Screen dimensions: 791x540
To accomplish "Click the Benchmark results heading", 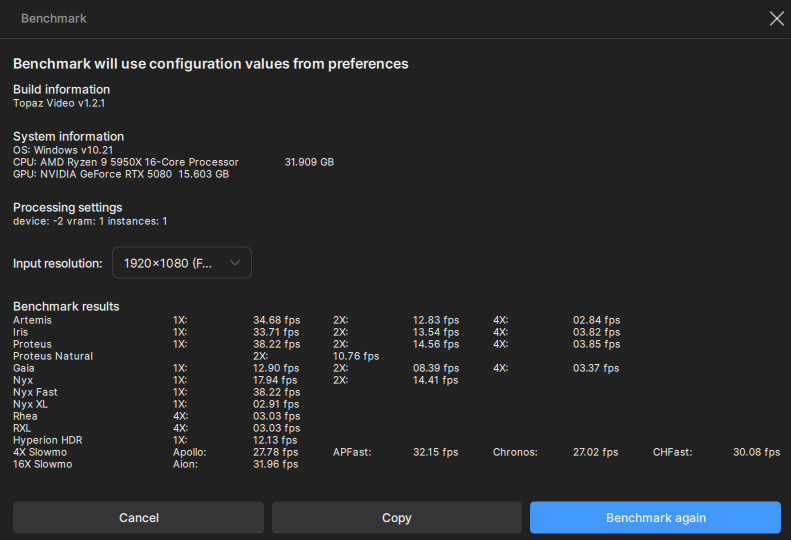I will click(x=66, y=306).
